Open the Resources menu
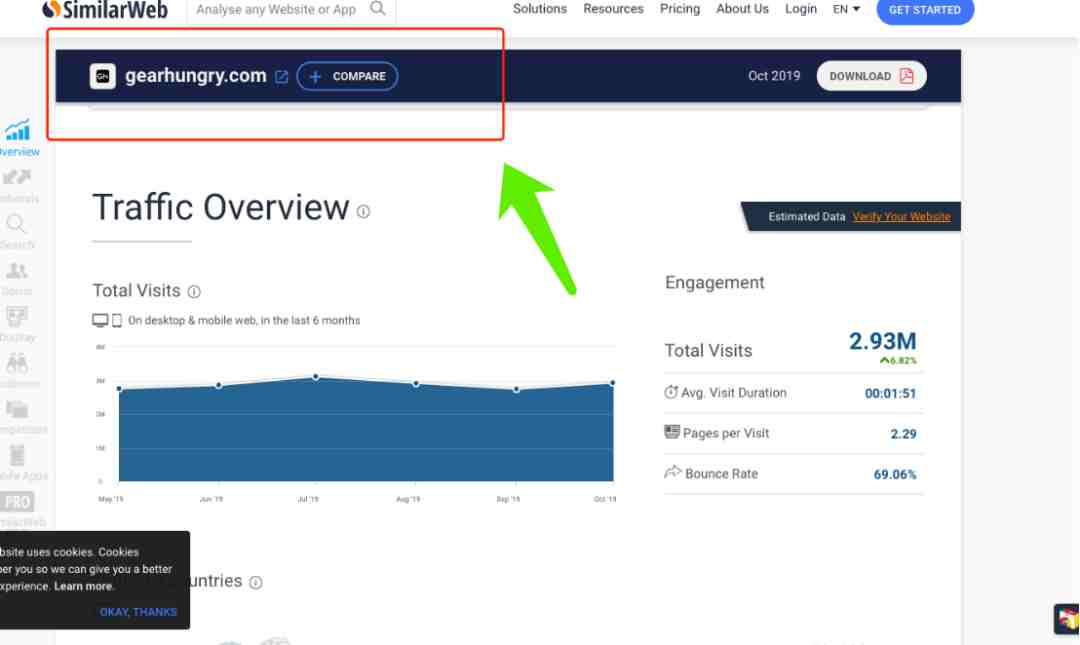This screenshot has height=645, width=1080. (613, 9)
